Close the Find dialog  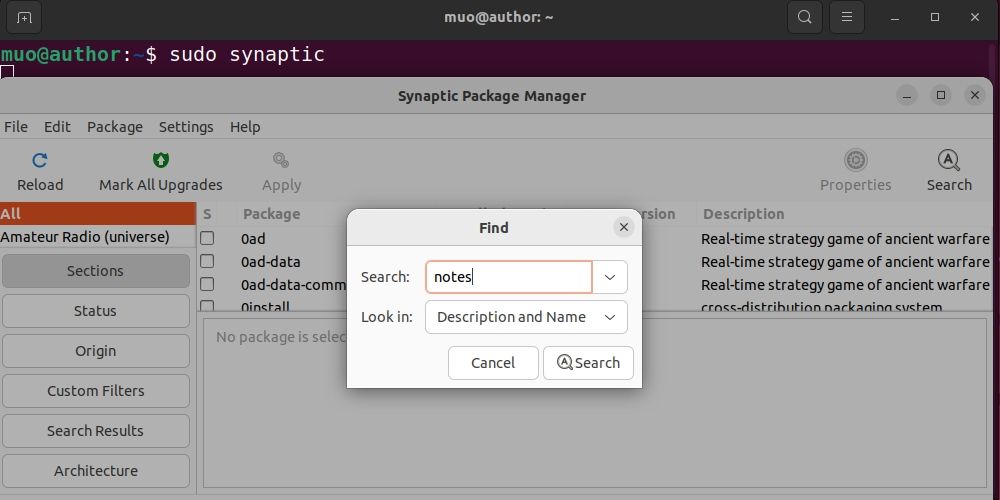tap(624, 227)
